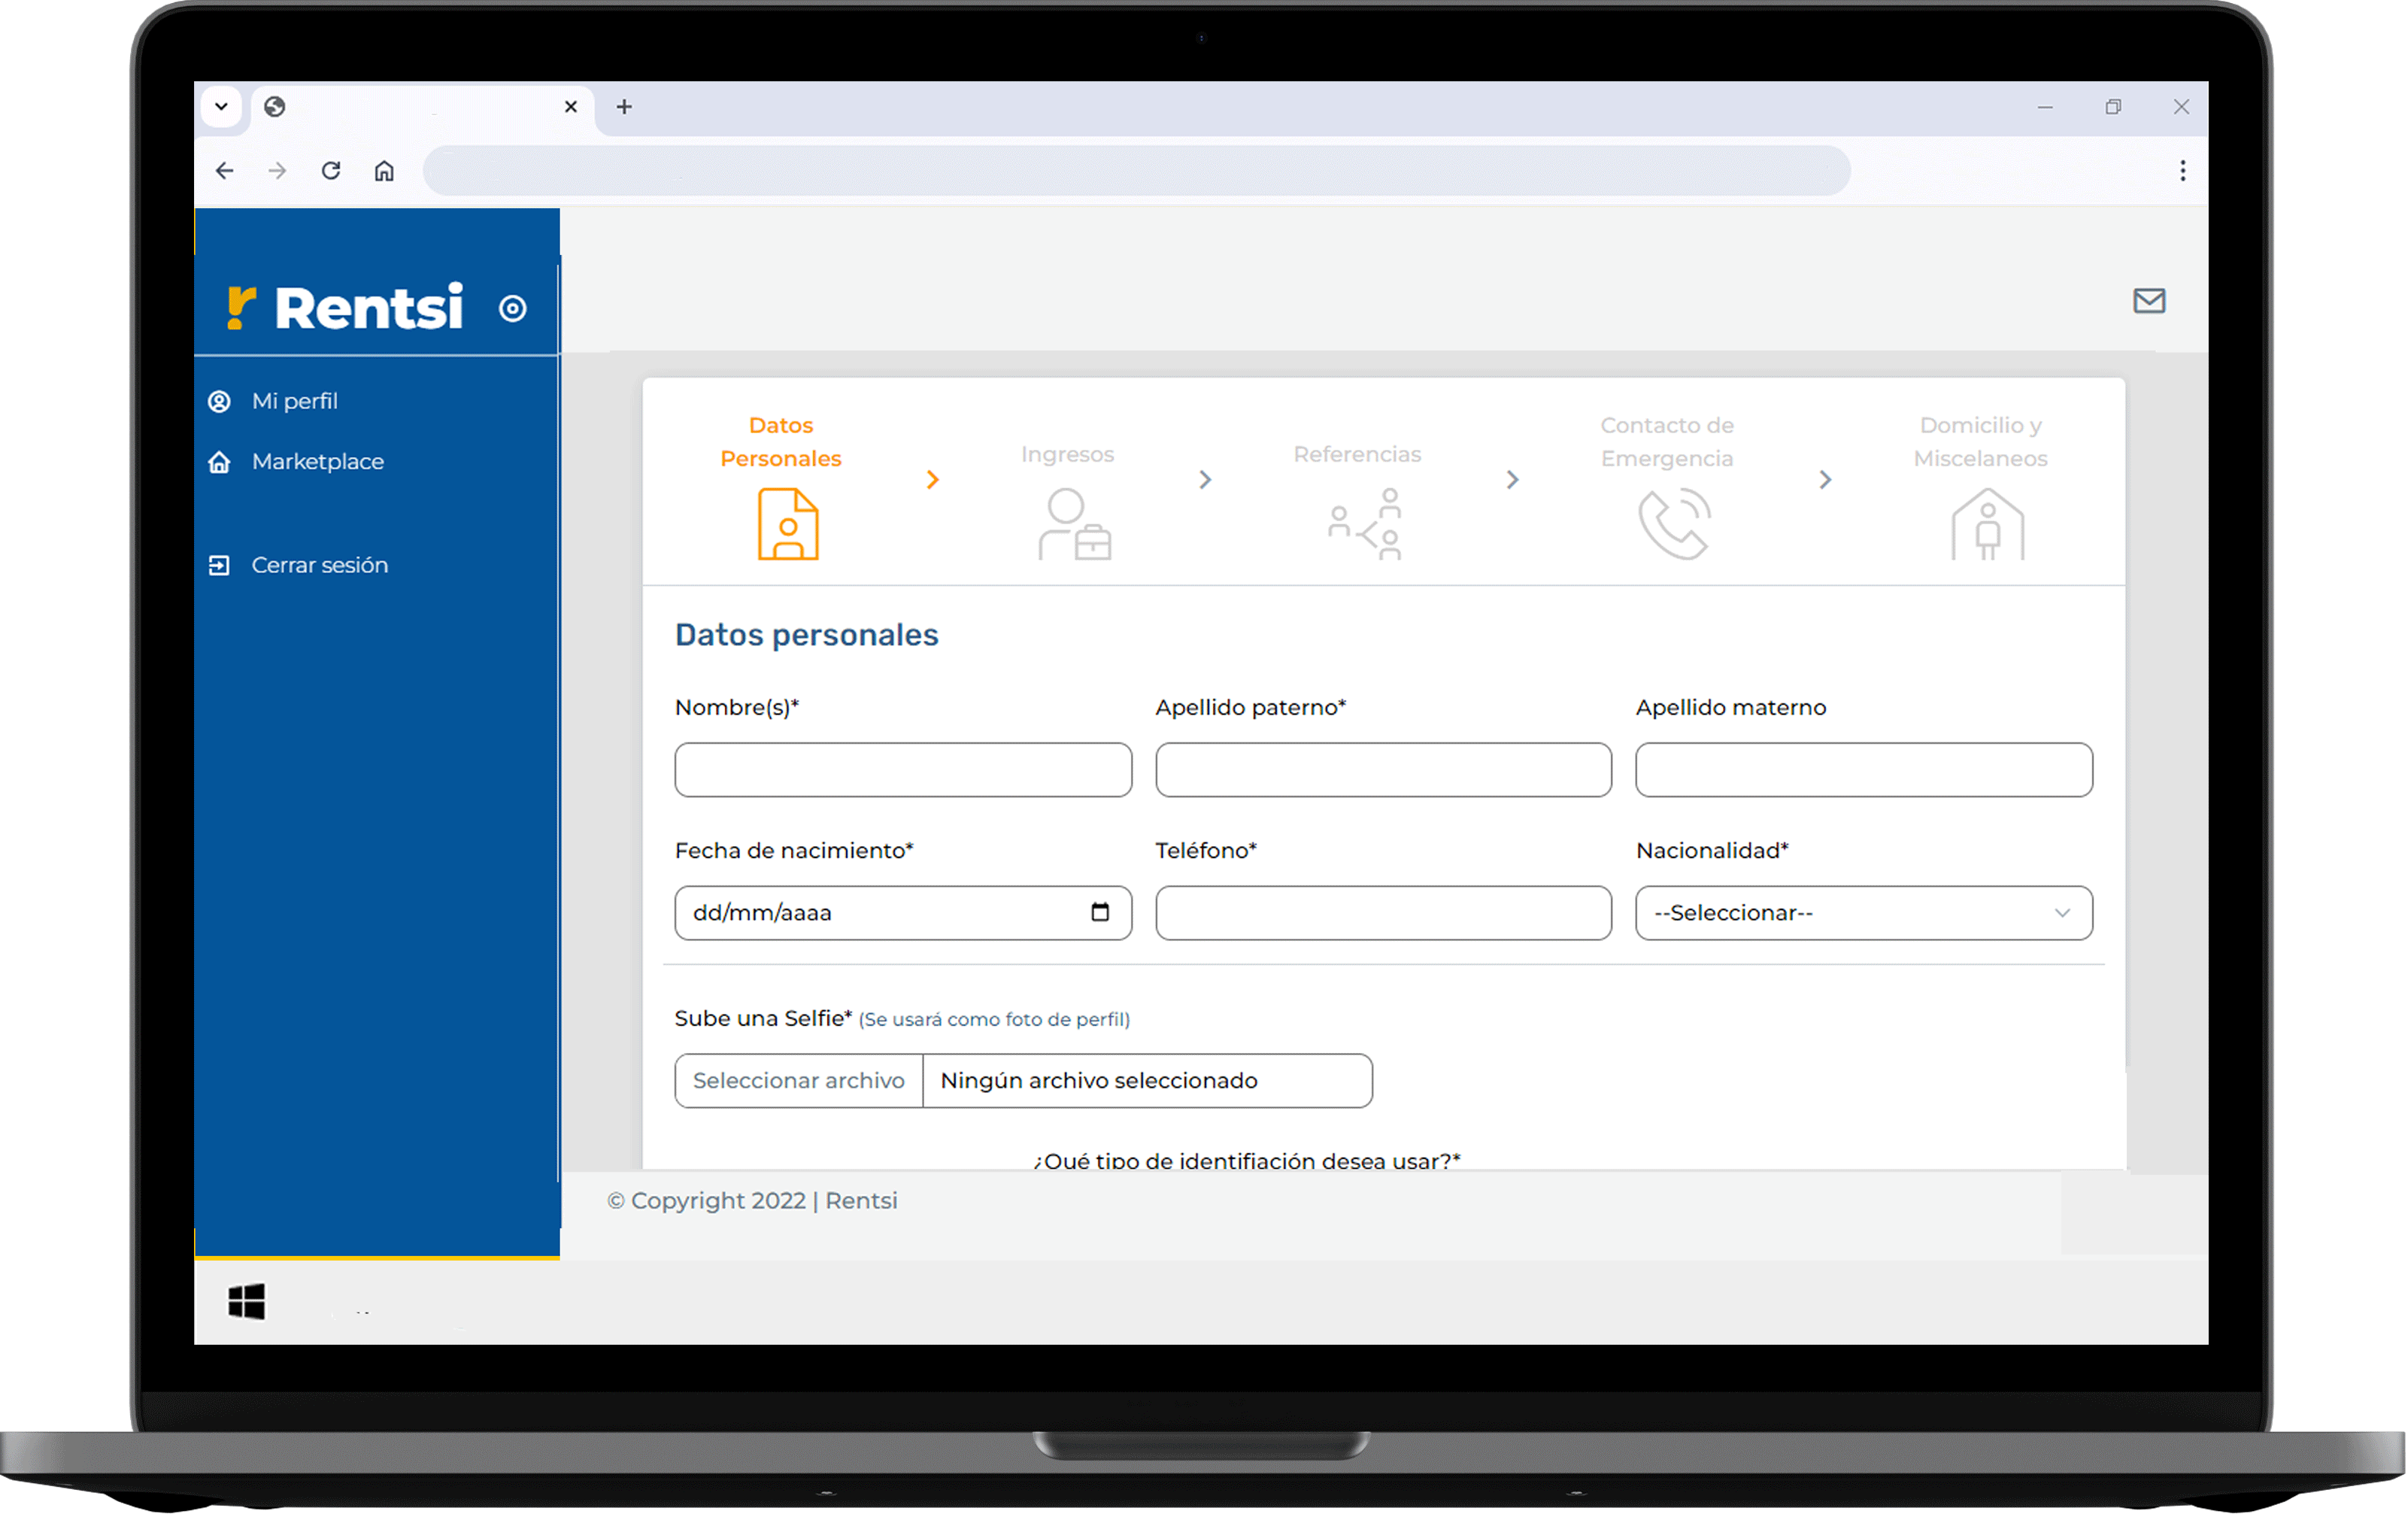Click the Ingresos person briefcase icon

(x=1075, y=524)
